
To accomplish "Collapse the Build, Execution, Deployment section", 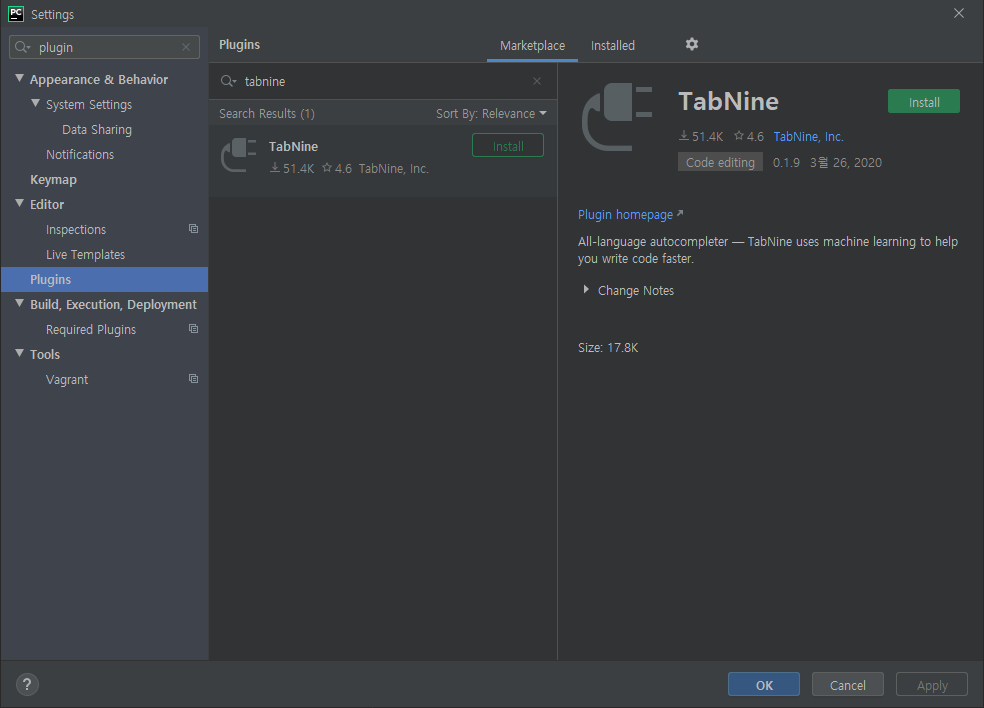I will [x=19, y=303].
